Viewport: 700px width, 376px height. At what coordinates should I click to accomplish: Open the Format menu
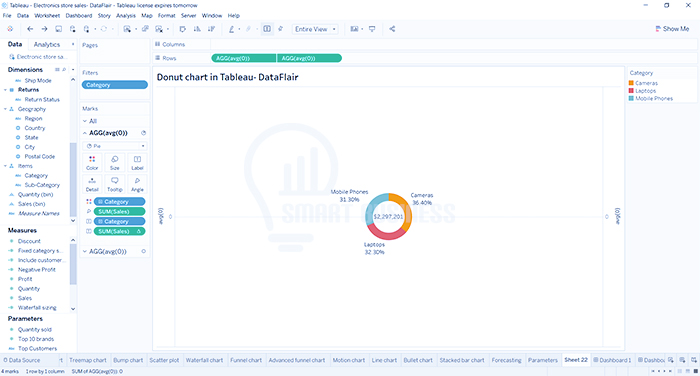[x=167, y=16]
